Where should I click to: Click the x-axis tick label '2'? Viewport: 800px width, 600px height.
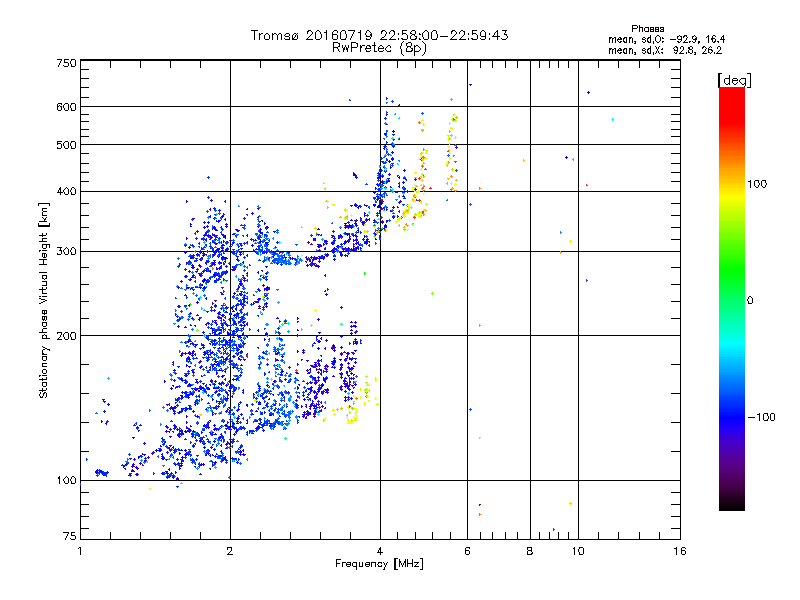(230, 551)
